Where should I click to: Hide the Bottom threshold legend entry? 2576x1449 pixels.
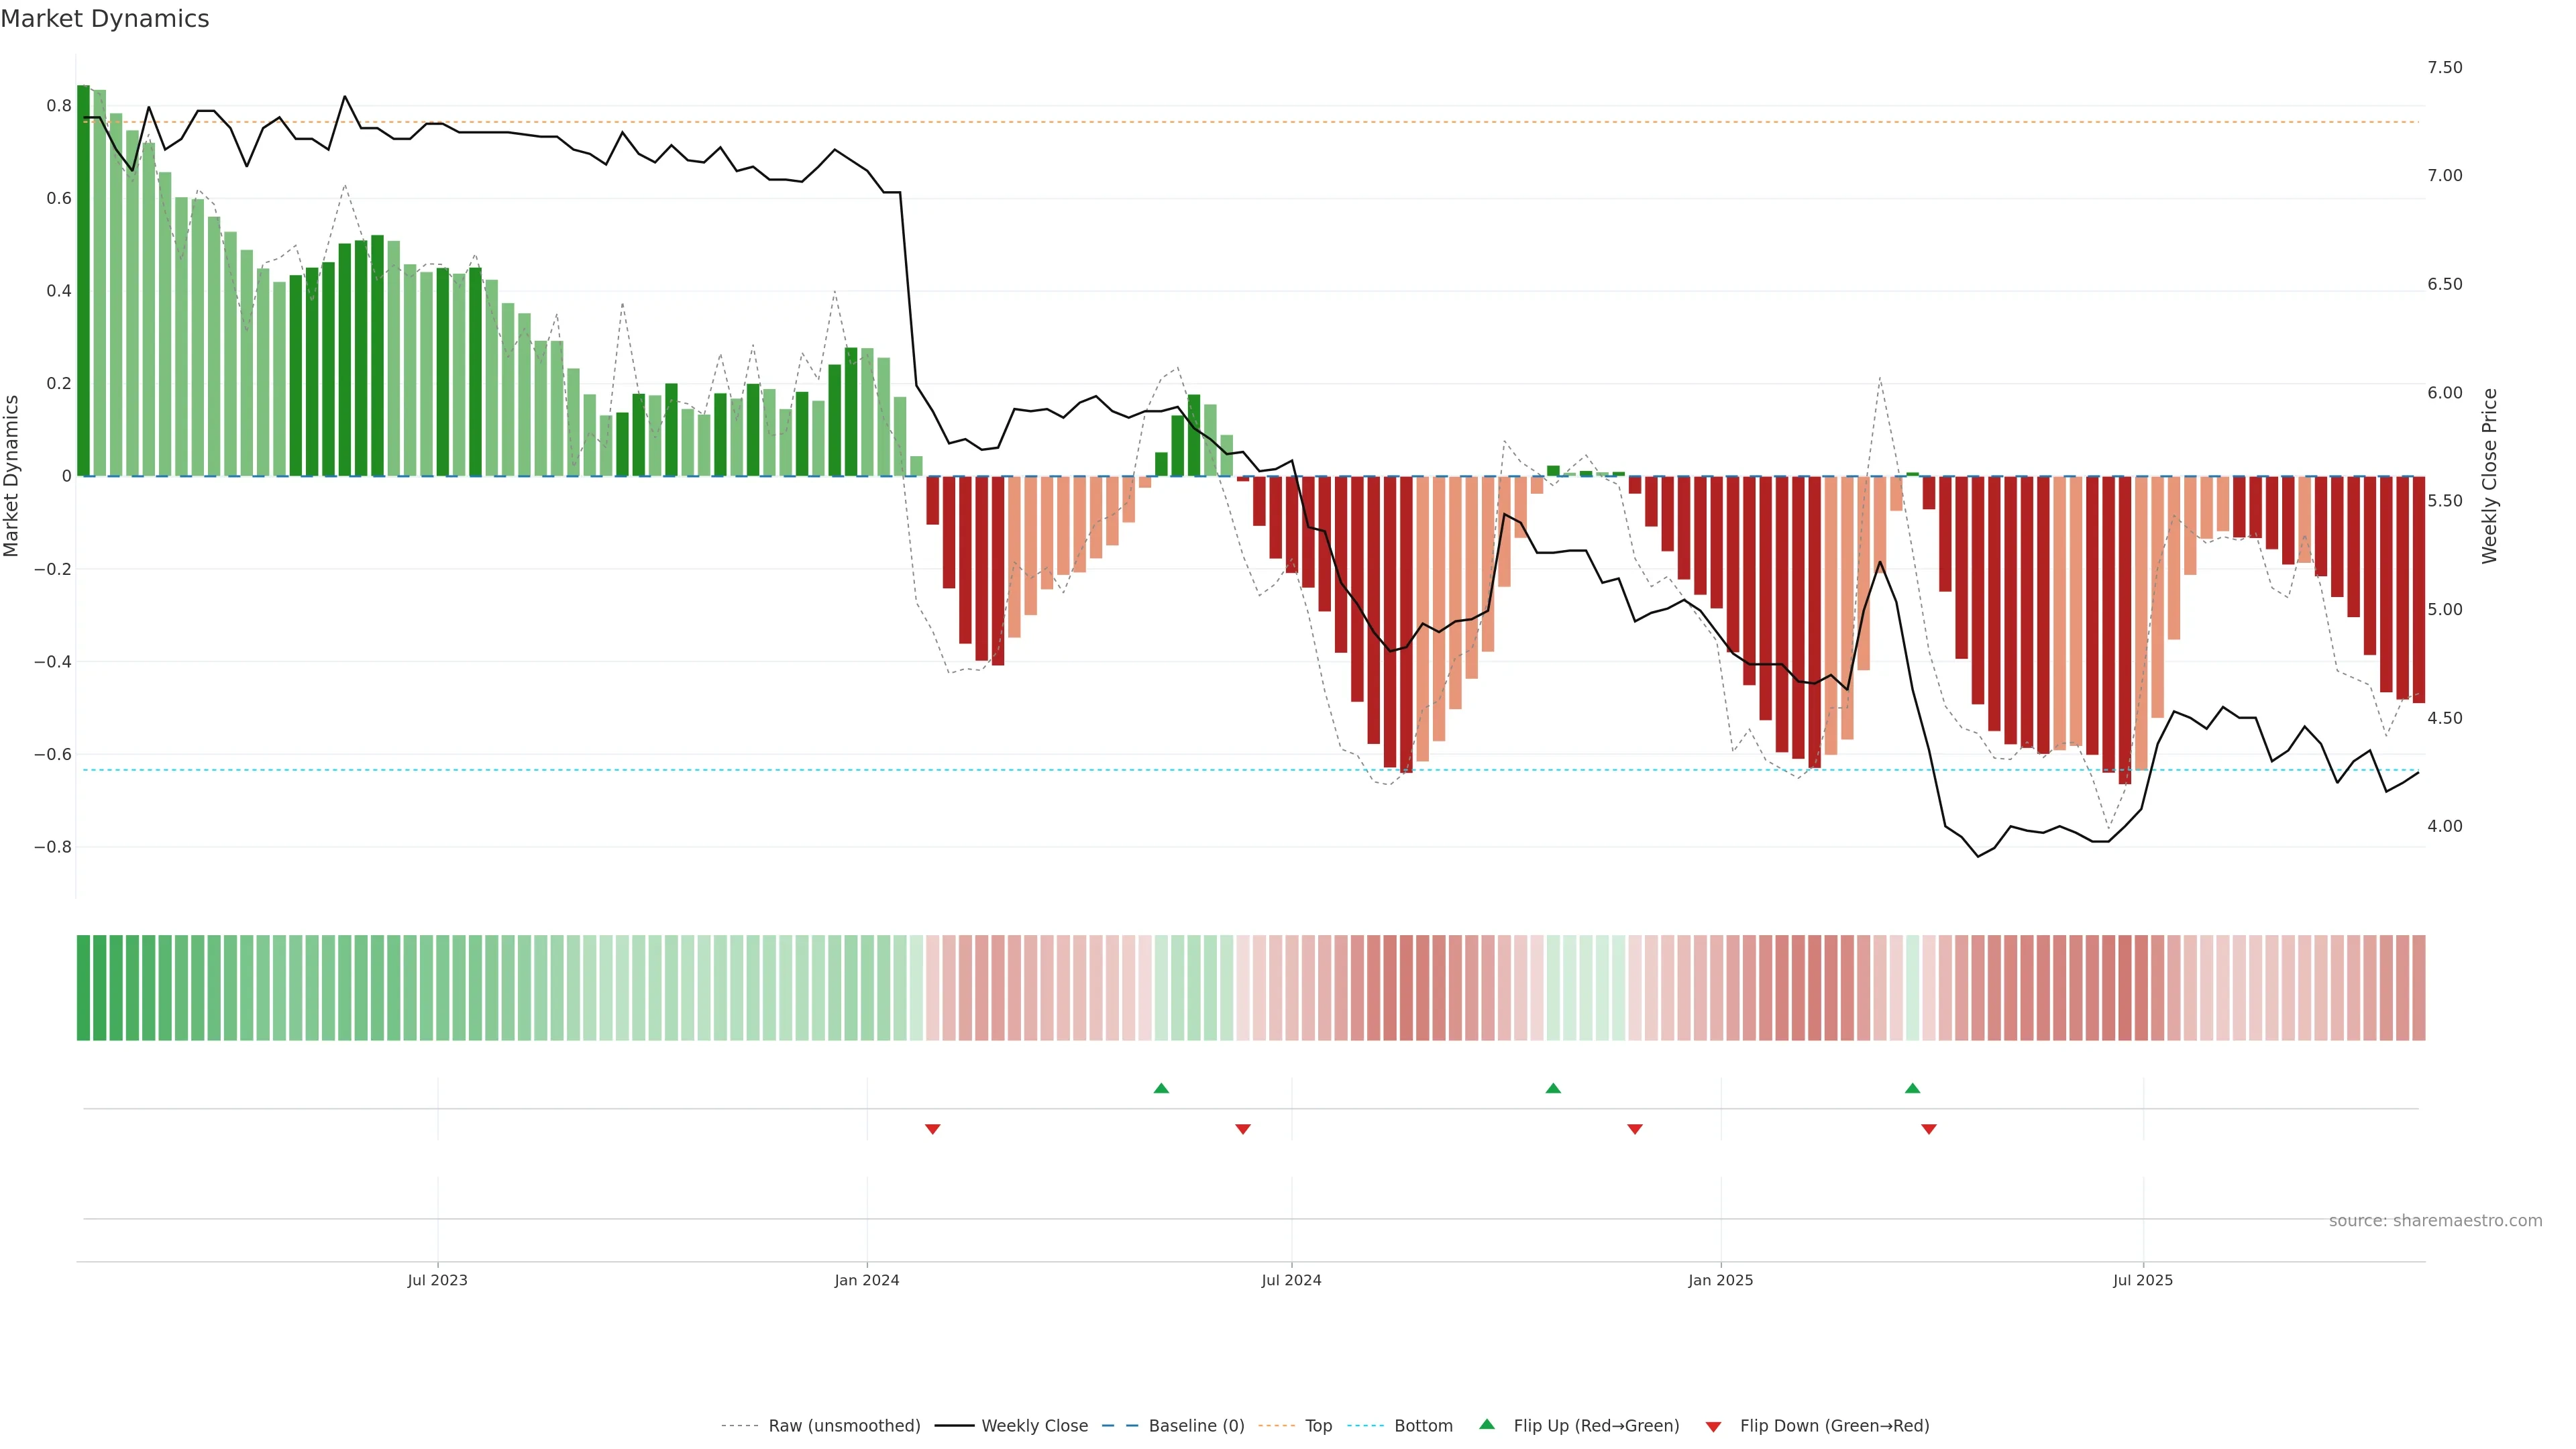tap(1423, 1426)
